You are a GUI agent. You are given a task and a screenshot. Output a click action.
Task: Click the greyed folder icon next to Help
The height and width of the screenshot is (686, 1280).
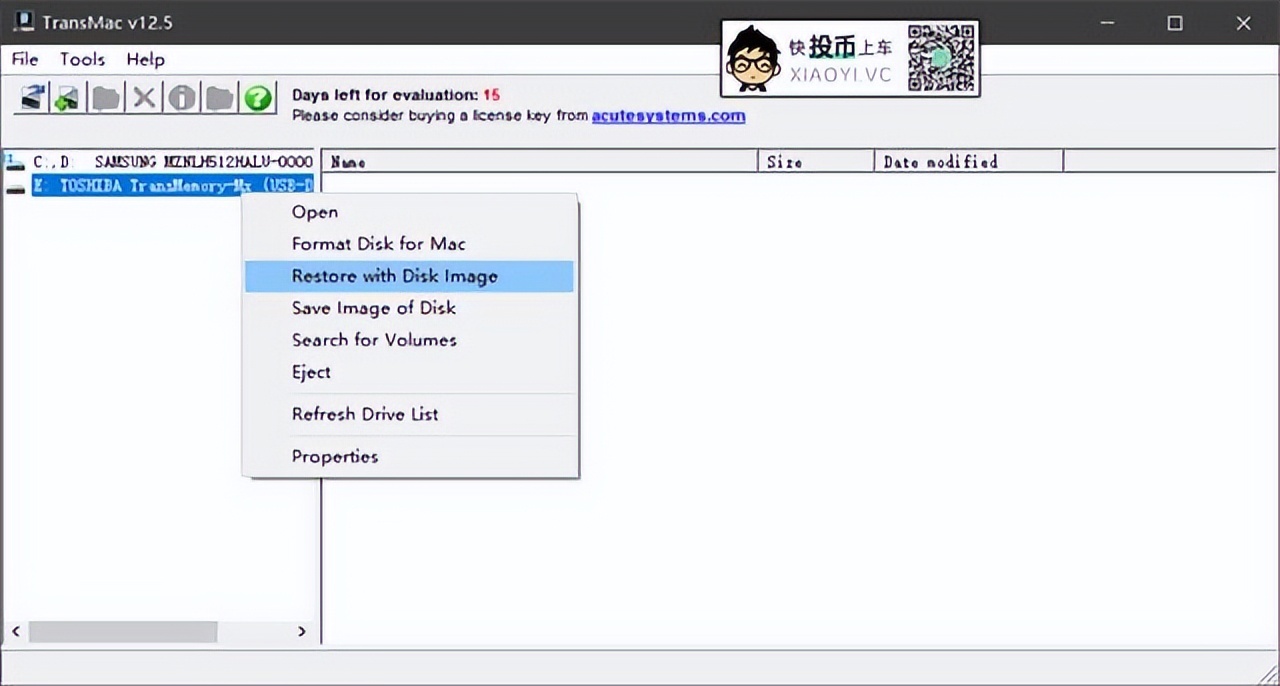219,98
